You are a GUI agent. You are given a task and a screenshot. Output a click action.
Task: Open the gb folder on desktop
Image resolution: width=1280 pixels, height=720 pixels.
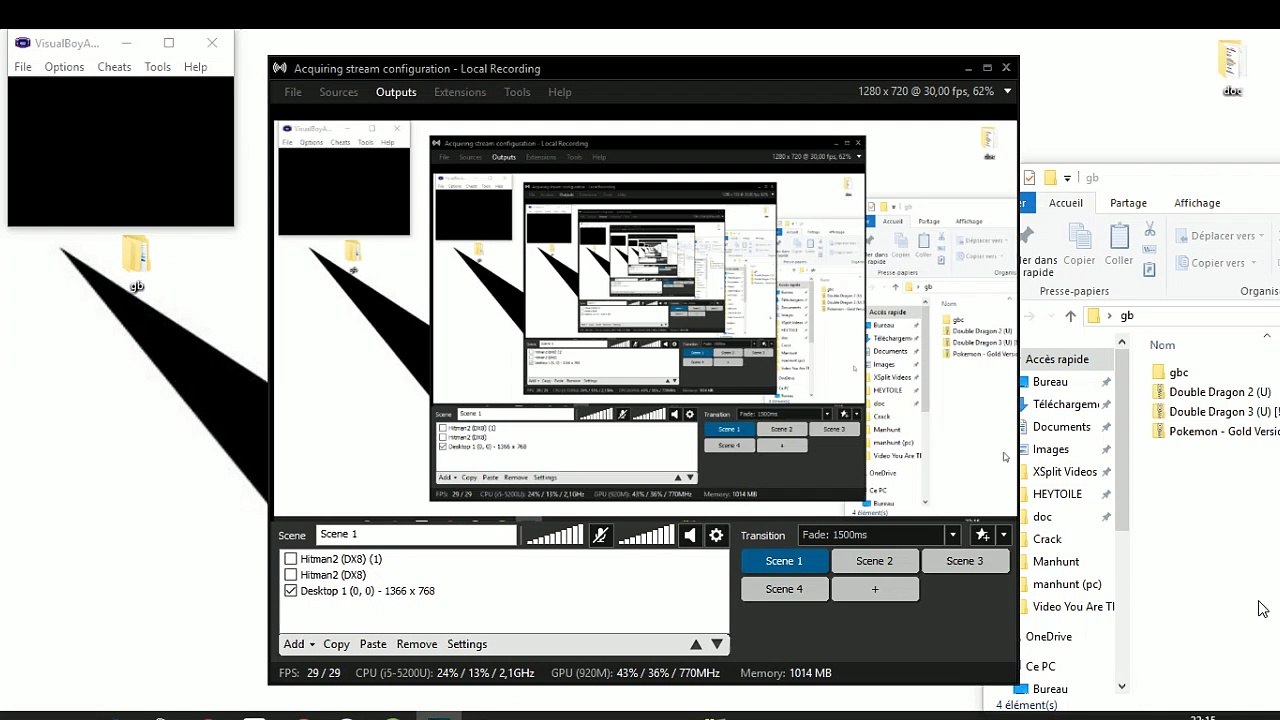(x=136, y=262)
